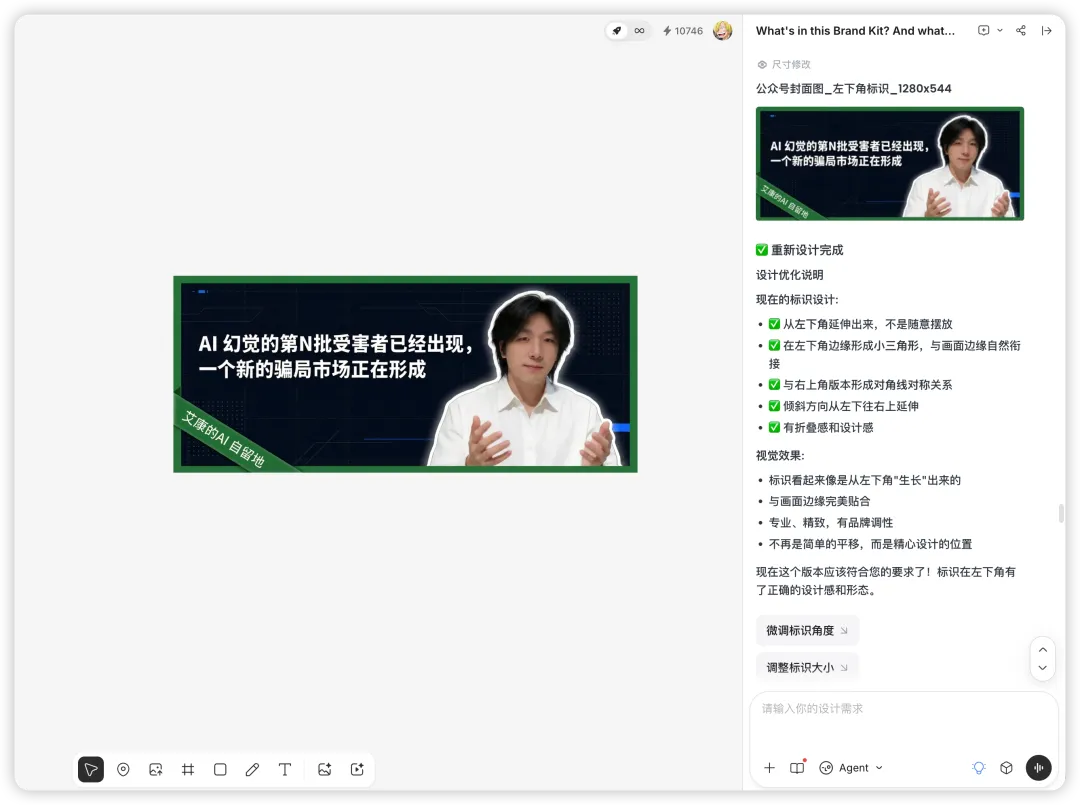The image size is (1080, 805).
Task: Open the AI image generator tool
Action: pyautogui.click(x=324, y=769)
